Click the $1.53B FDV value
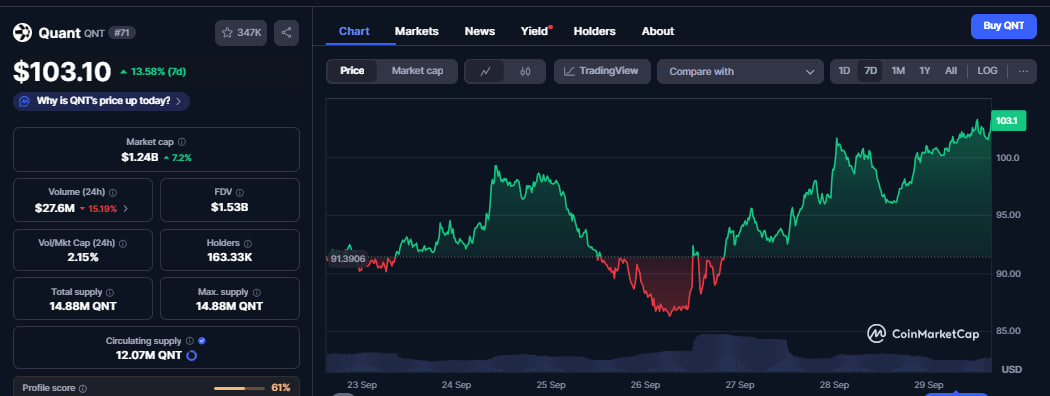This screenshot has width=1050, height=396. pyautogui.click(x=230, y=207)
